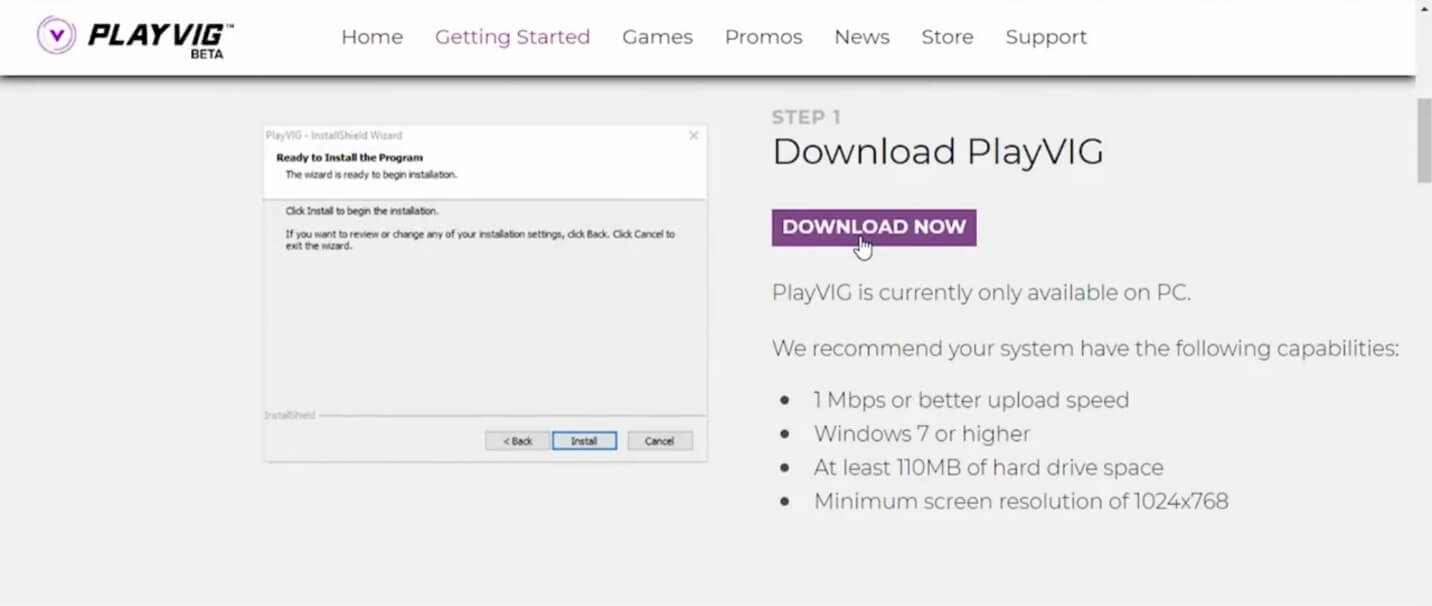Click the page's vertical scrollbar thumb

point(1424,140)
